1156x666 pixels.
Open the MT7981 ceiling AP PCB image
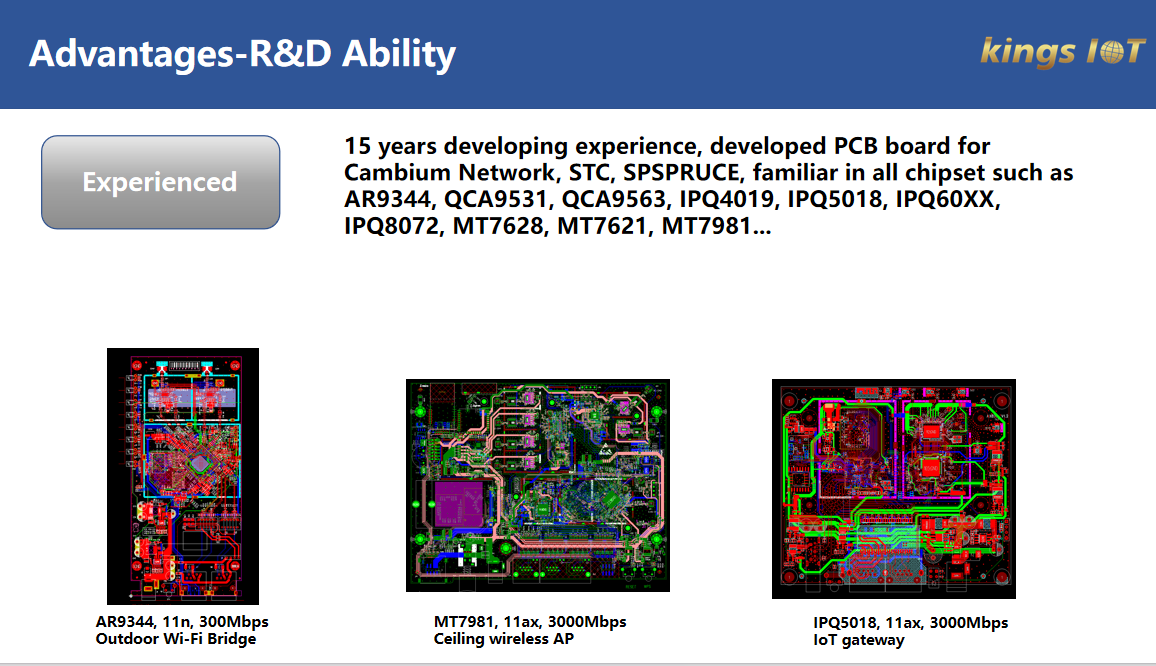(538, 485)
